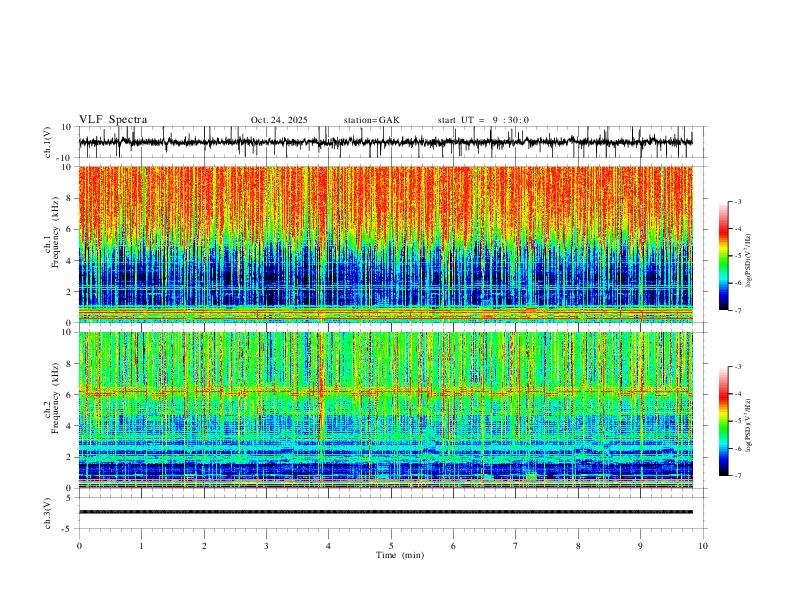Image resolution: width=792 pixels, height=612 pixels.
Task: Click the ch.1 "Frequency (kHz)" axis label
Action: [x=55, y=232]
